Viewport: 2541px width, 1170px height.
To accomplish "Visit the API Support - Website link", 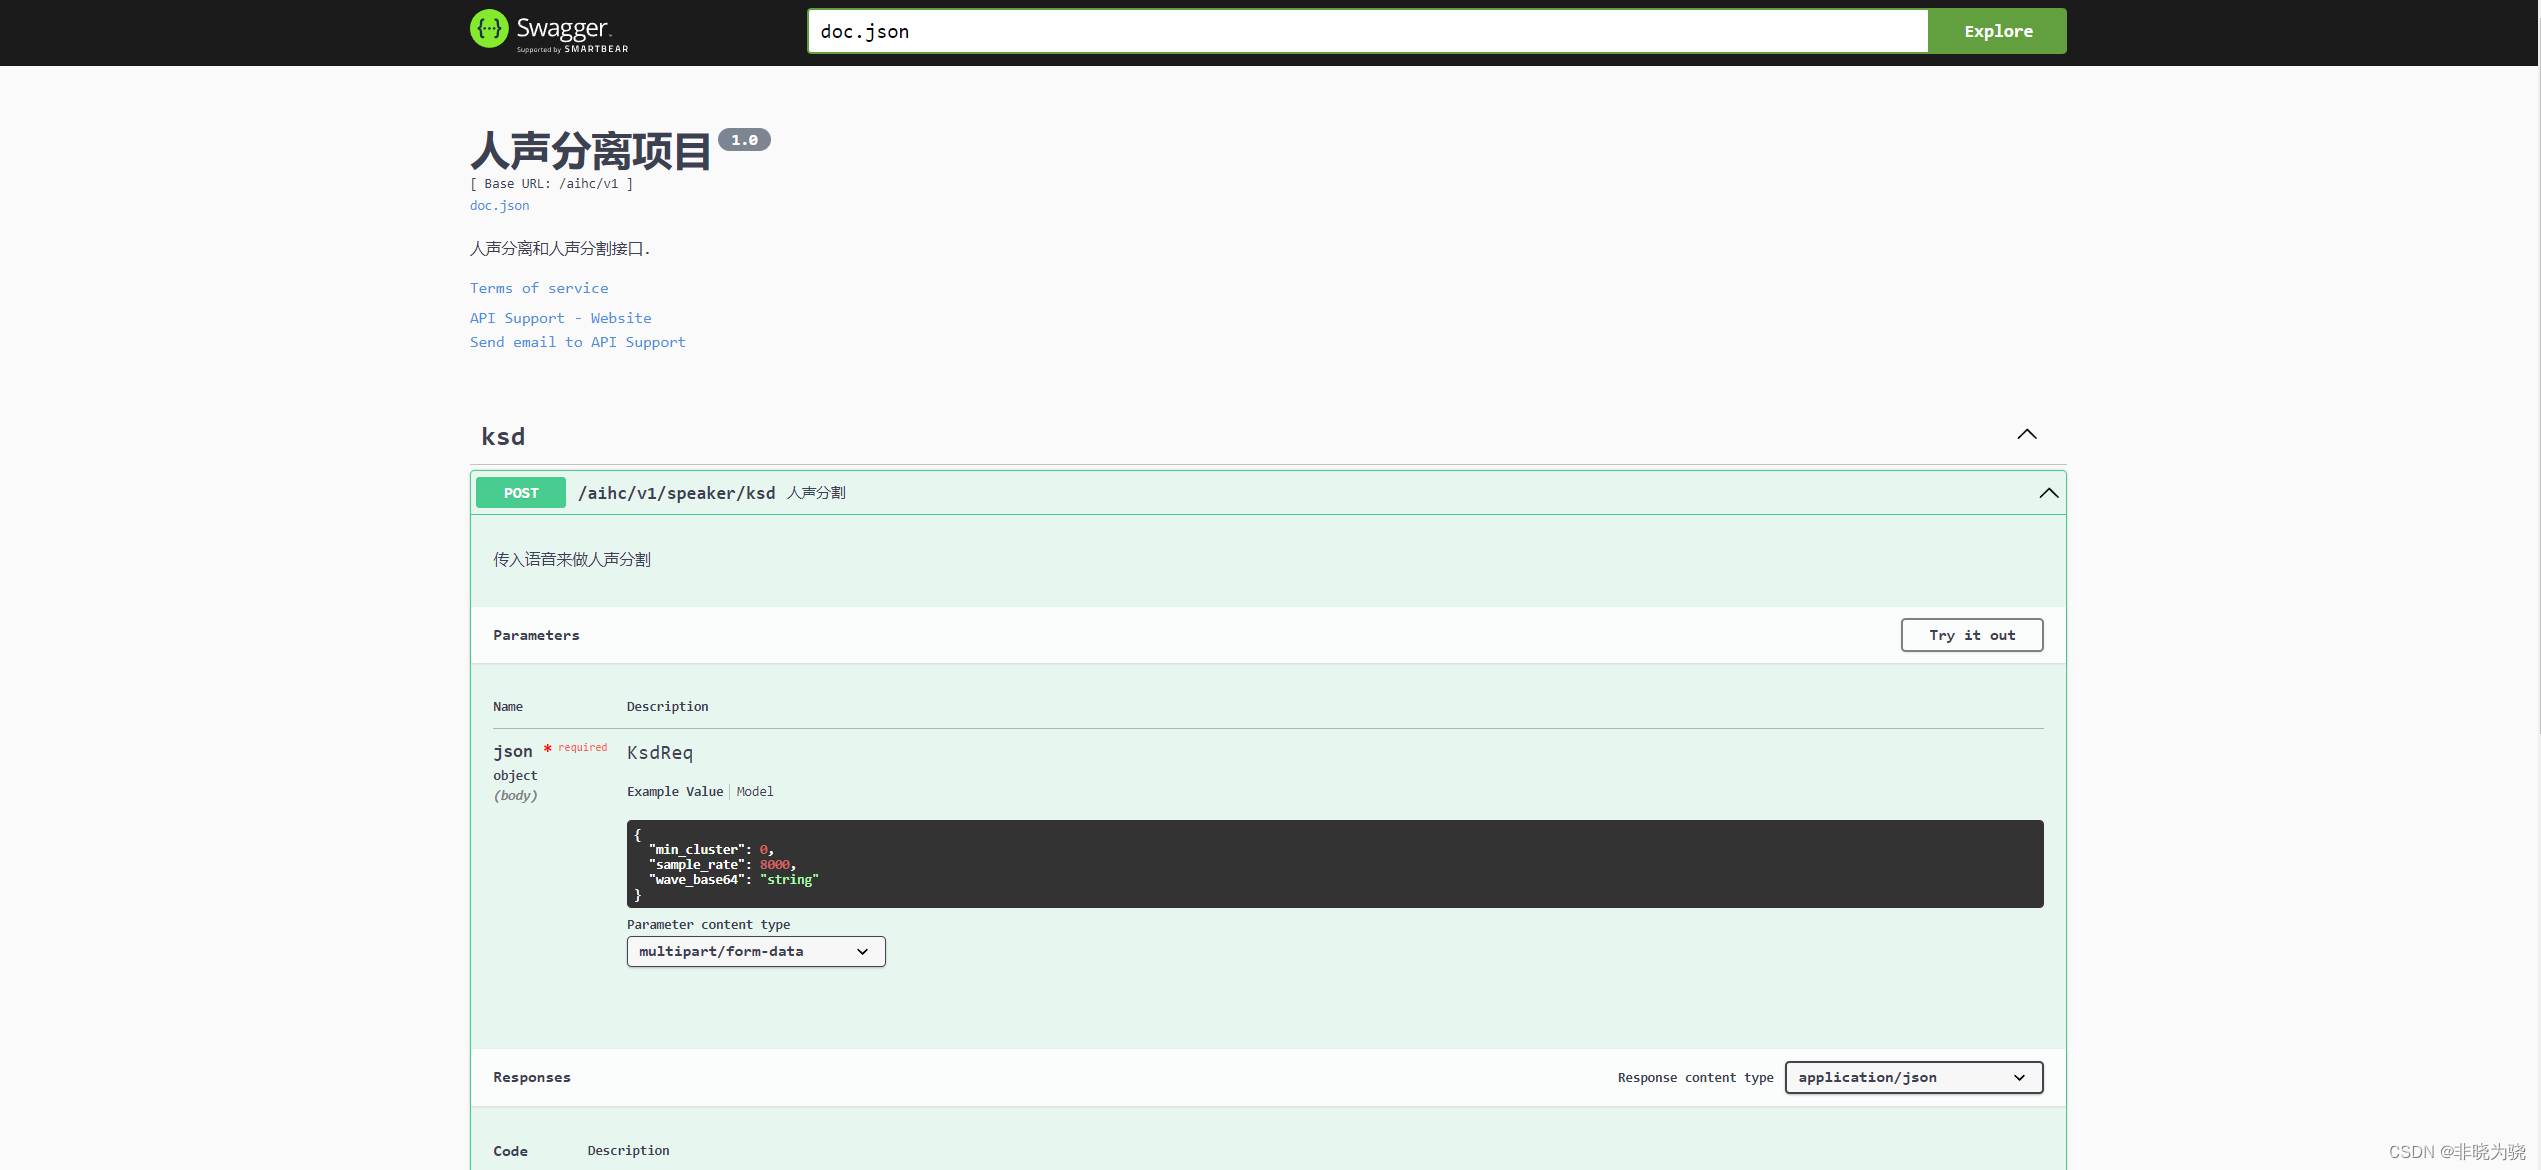I will (x=560, y=318).
